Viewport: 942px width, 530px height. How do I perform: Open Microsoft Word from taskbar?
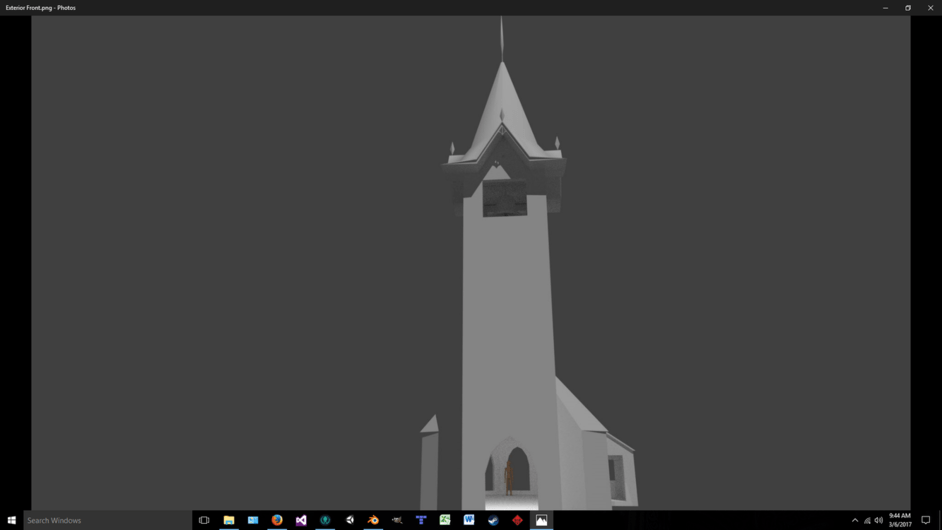(x=469, y=520)
